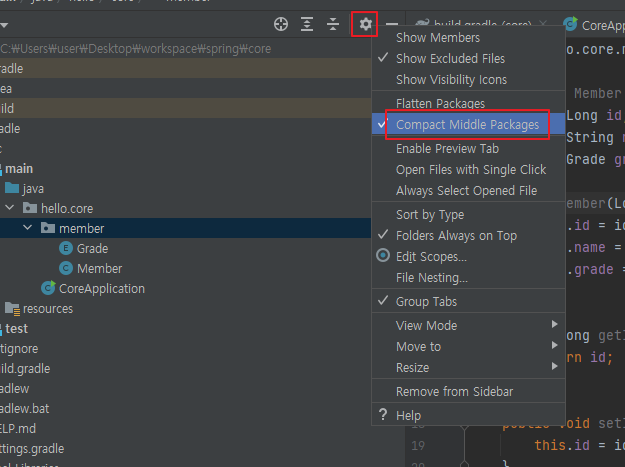Select the gradlew.bat file row
The width and height of the screenshot is (625, 467).
click(x=185, y=408)
